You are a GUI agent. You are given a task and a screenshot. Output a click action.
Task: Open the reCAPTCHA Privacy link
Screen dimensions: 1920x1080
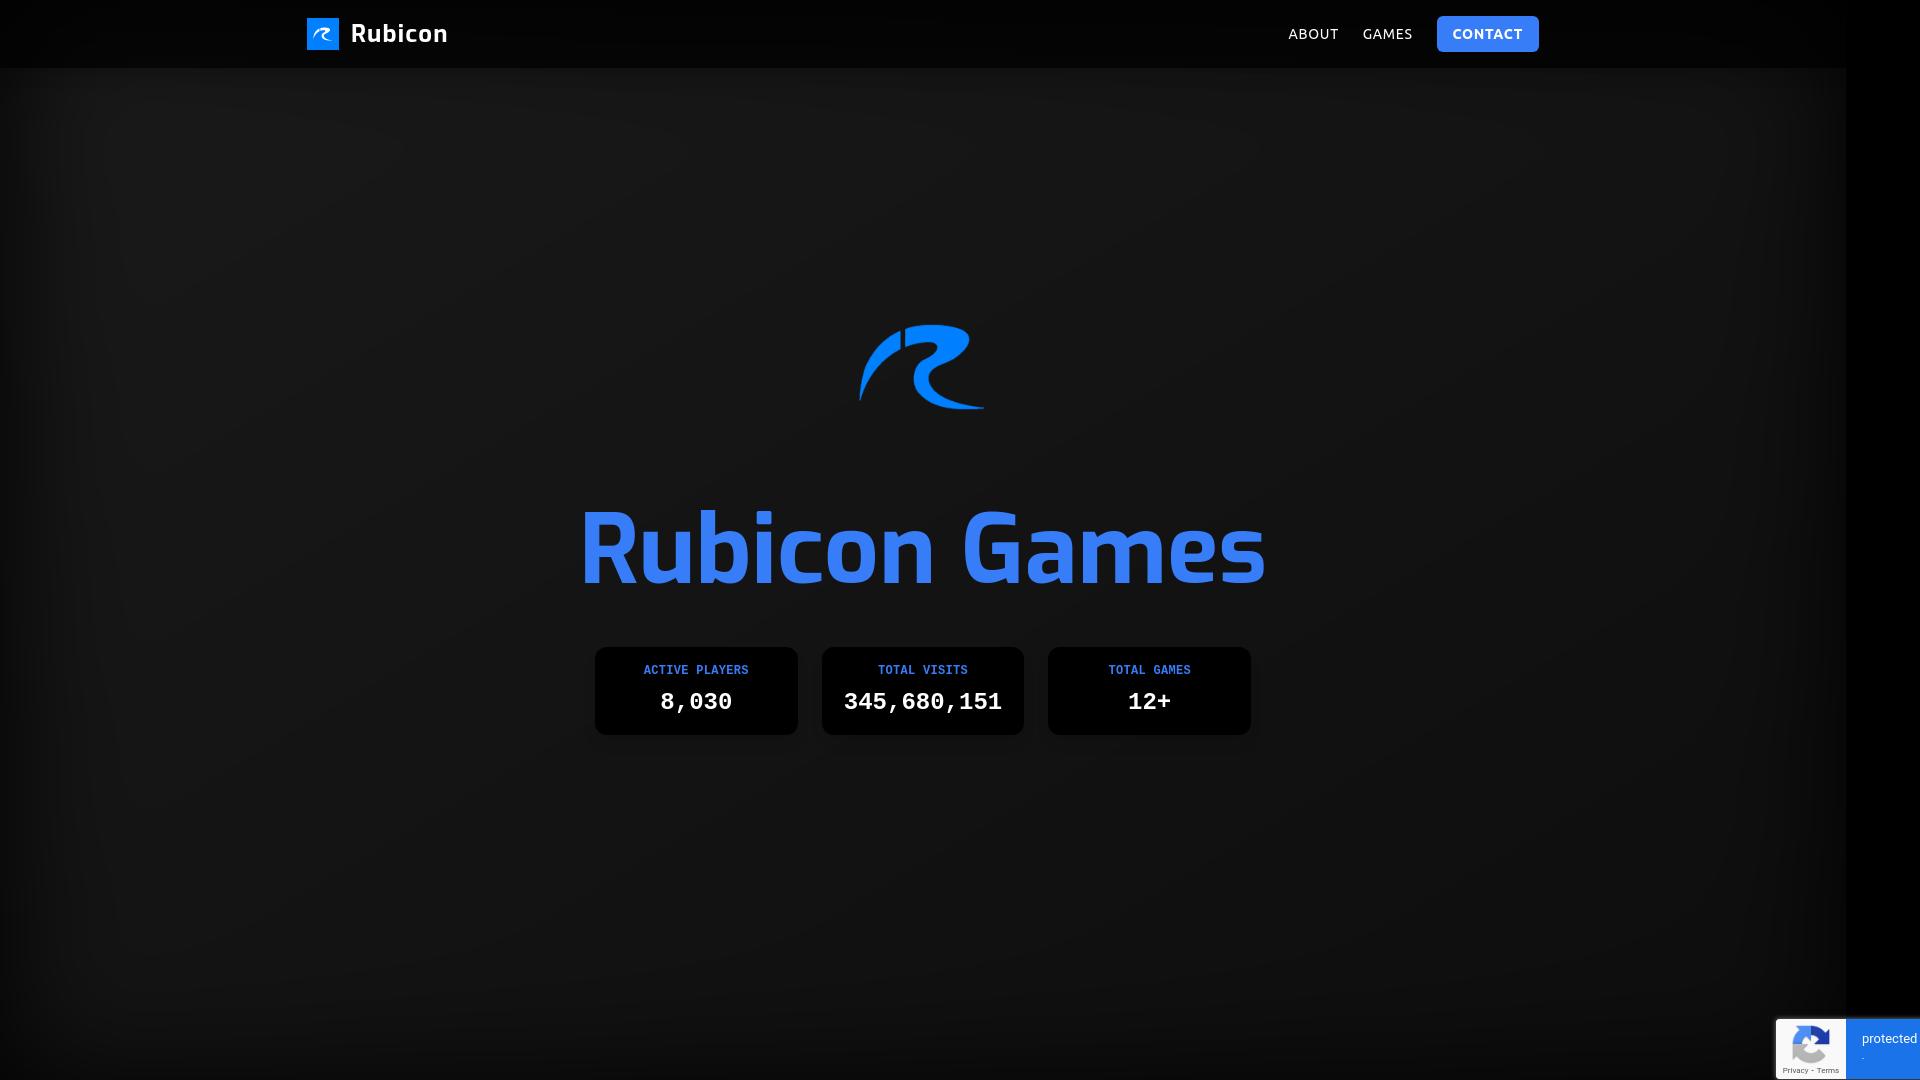[1797, 1068]
